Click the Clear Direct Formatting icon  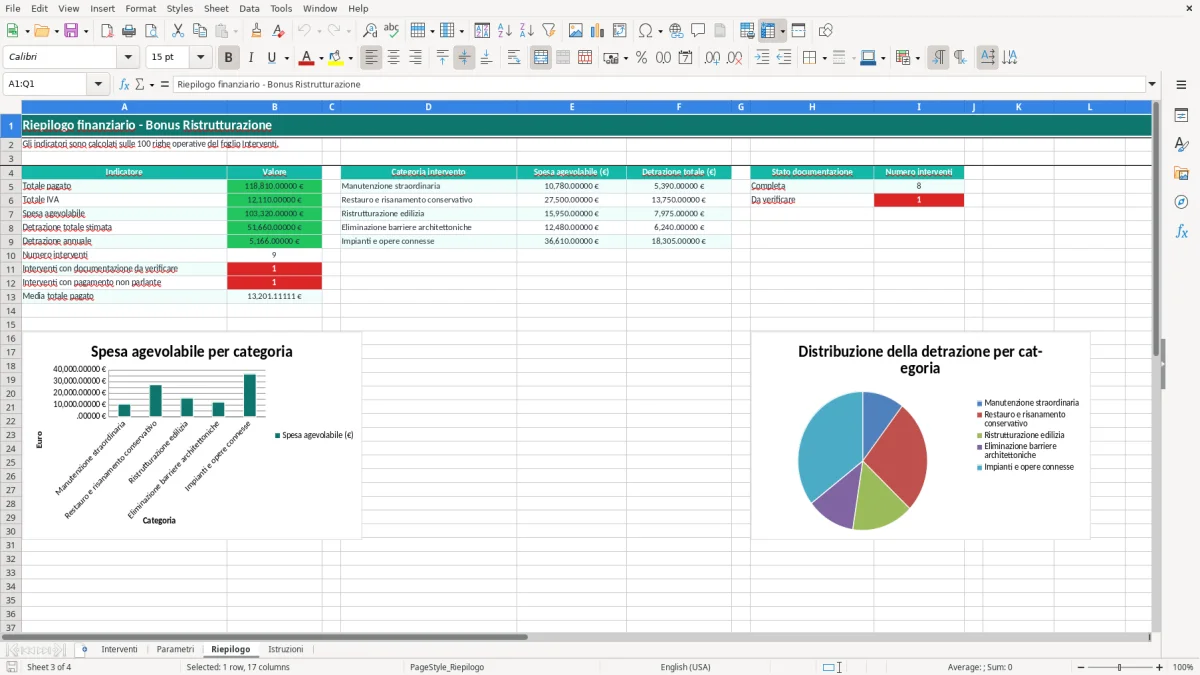(x=278, y=31)
